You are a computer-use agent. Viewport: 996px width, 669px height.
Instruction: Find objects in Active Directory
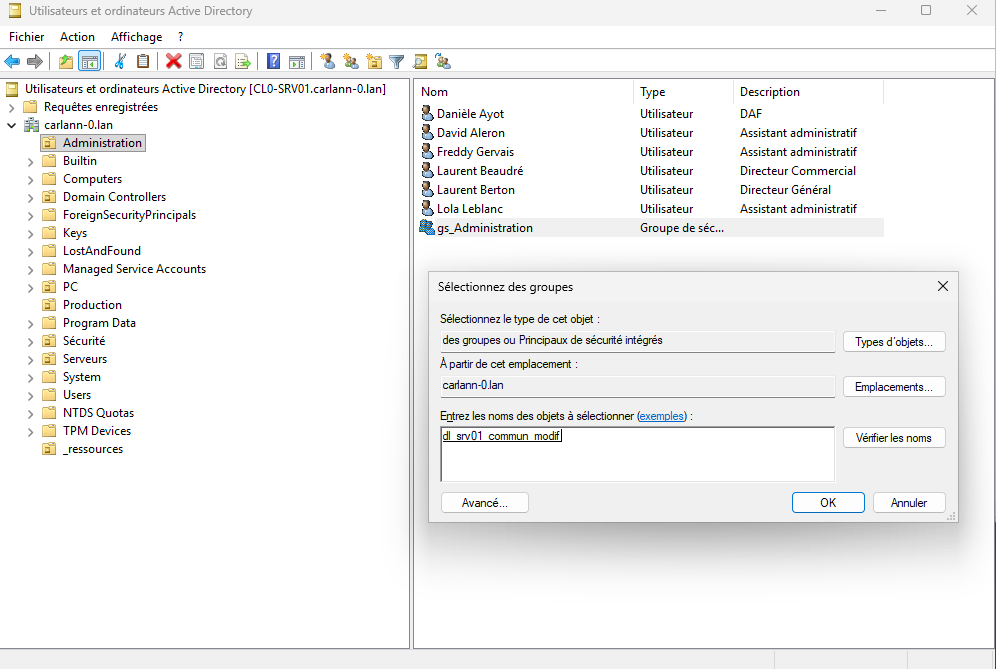pyautogui.click(x=419, y=62)
